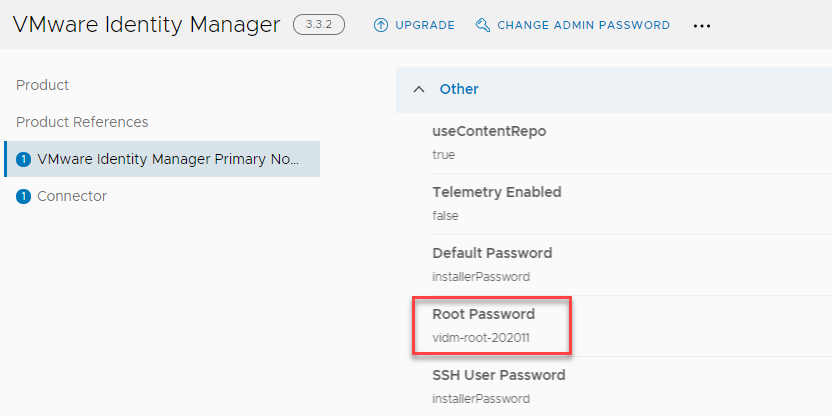This screenshot has height=416, width=832.
Task: Click the vidm-root-202011 password value
Action: click(x=481, y=337)
